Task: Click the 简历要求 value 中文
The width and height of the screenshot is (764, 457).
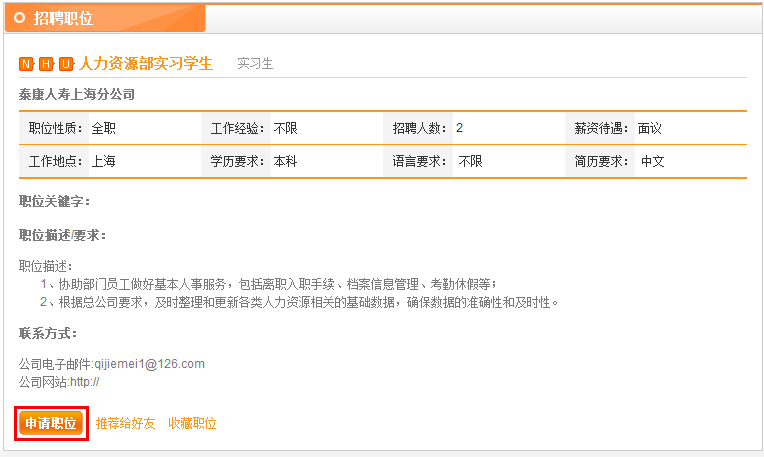Action: coord(653,161)
